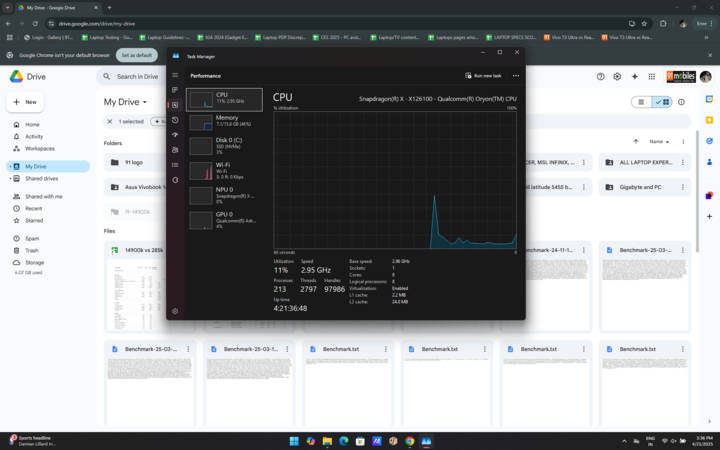The height and width of the screenshot is (450, 720).
Task: Open Microsoft Edge from taskbar
Action: (343, 441)
